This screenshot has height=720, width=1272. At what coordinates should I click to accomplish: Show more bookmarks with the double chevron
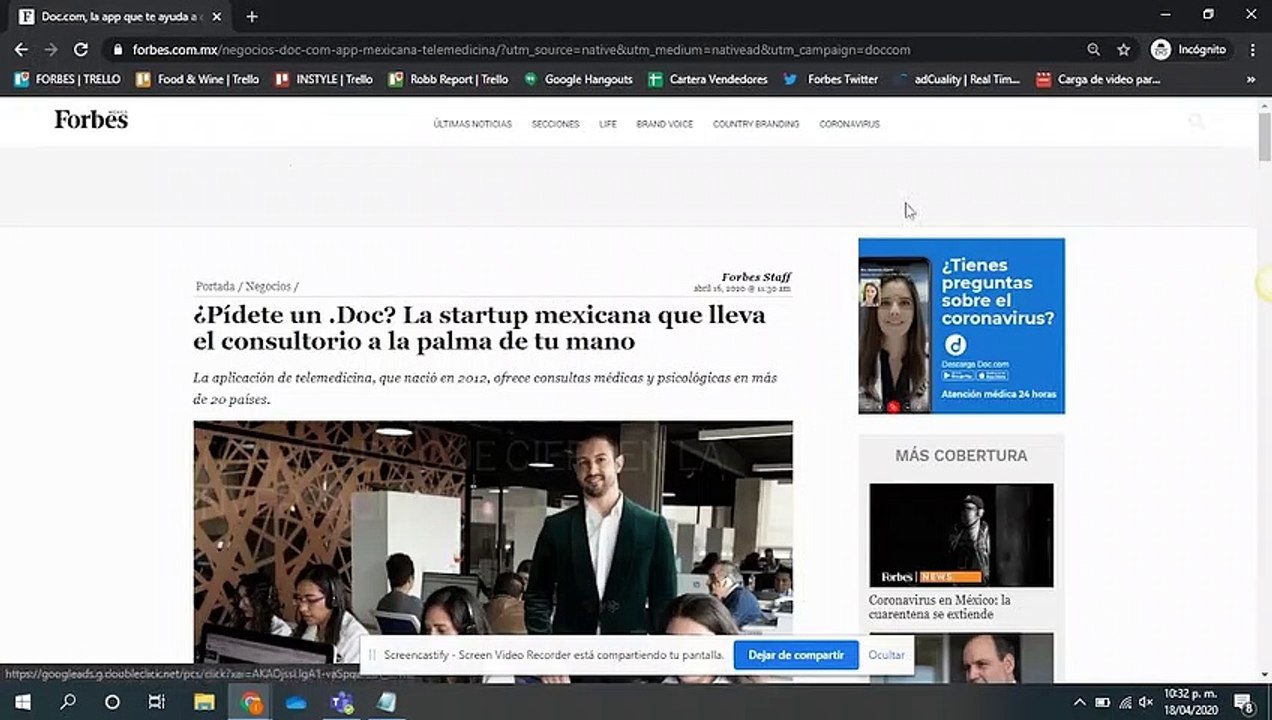point(1250,79)
